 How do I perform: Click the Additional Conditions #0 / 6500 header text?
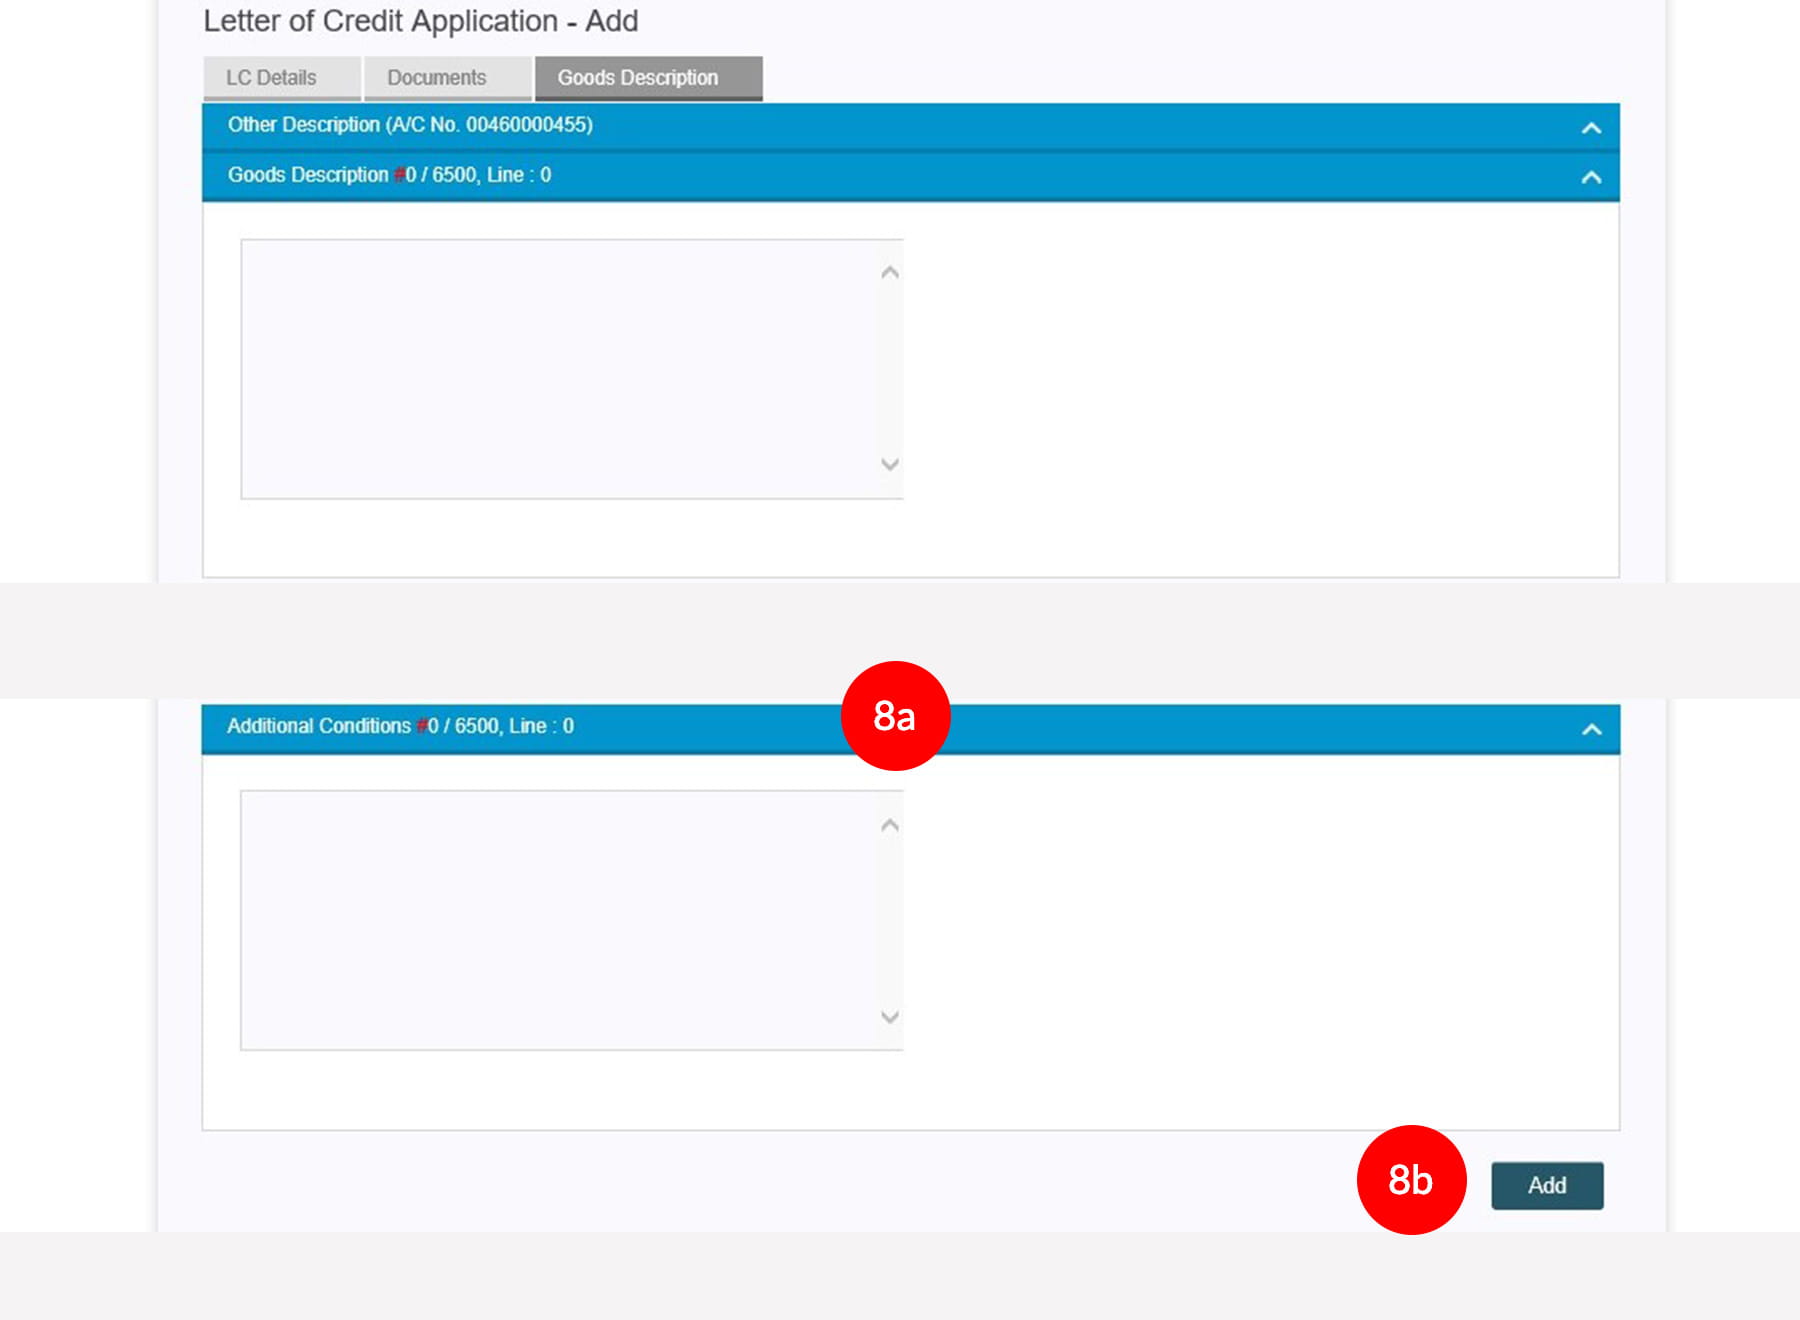400,726
